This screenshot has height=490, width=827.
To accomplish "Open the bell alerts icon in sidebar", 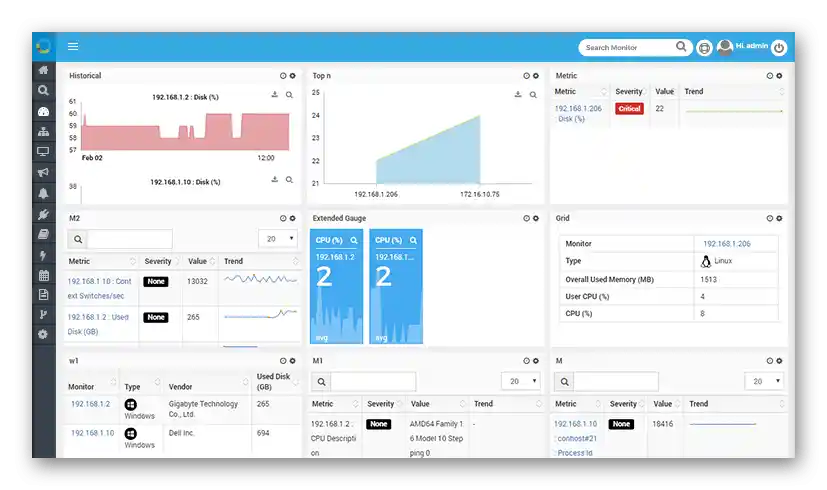I will point(43,194).
